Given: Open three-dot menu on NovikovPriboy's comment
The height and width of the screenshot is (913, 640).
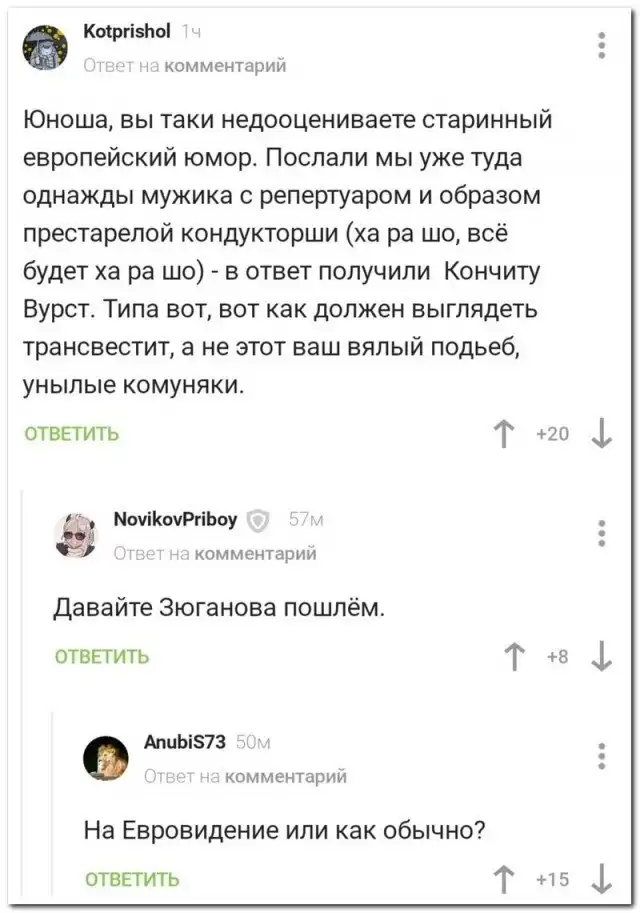Looking at the screenshot, I should coord(601,532).
